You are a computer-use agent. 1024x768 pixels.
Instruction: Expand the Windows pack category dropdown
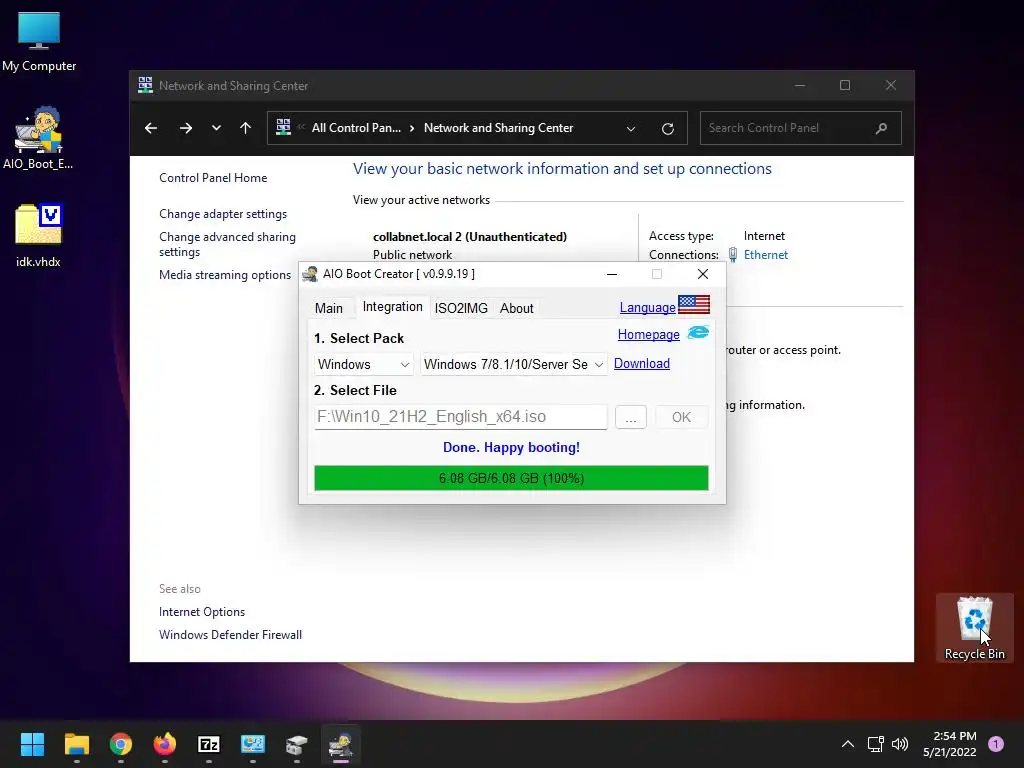click(x=363, y=364)
